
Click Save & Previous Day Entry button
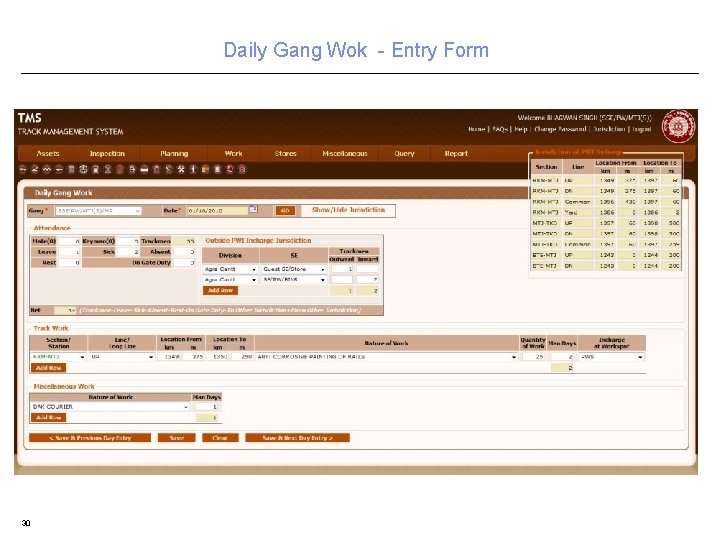click(90, 438)
